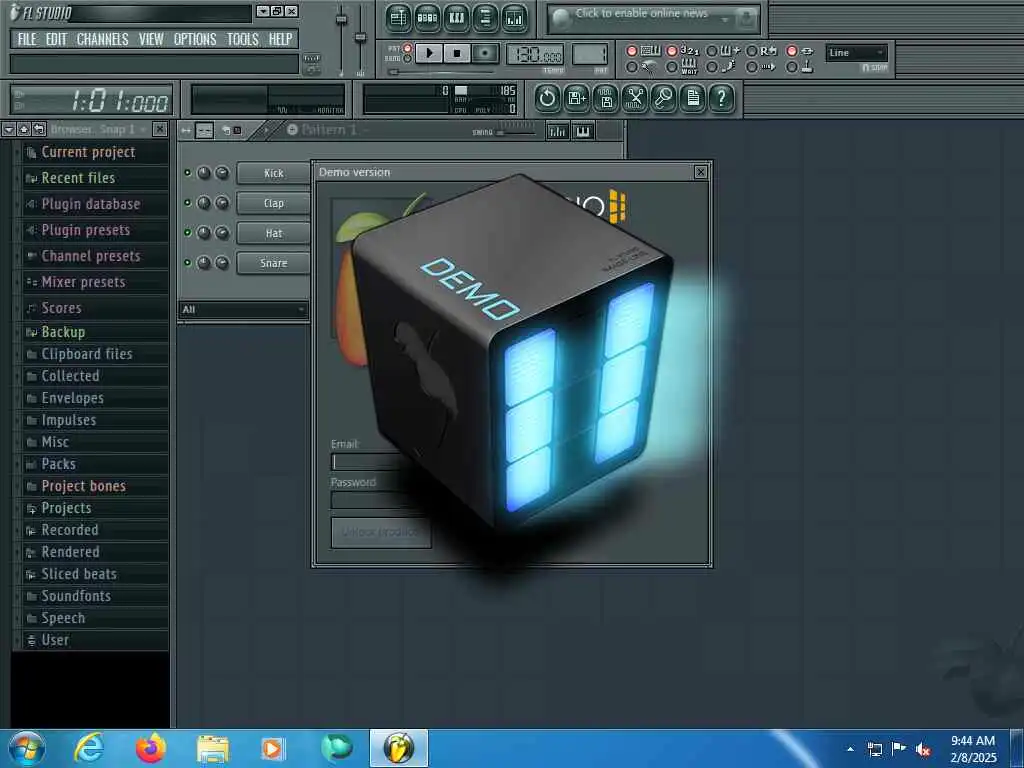The image size is (1024, 768).
Task: Click the Kick channel button
Action: coord(273,173)
